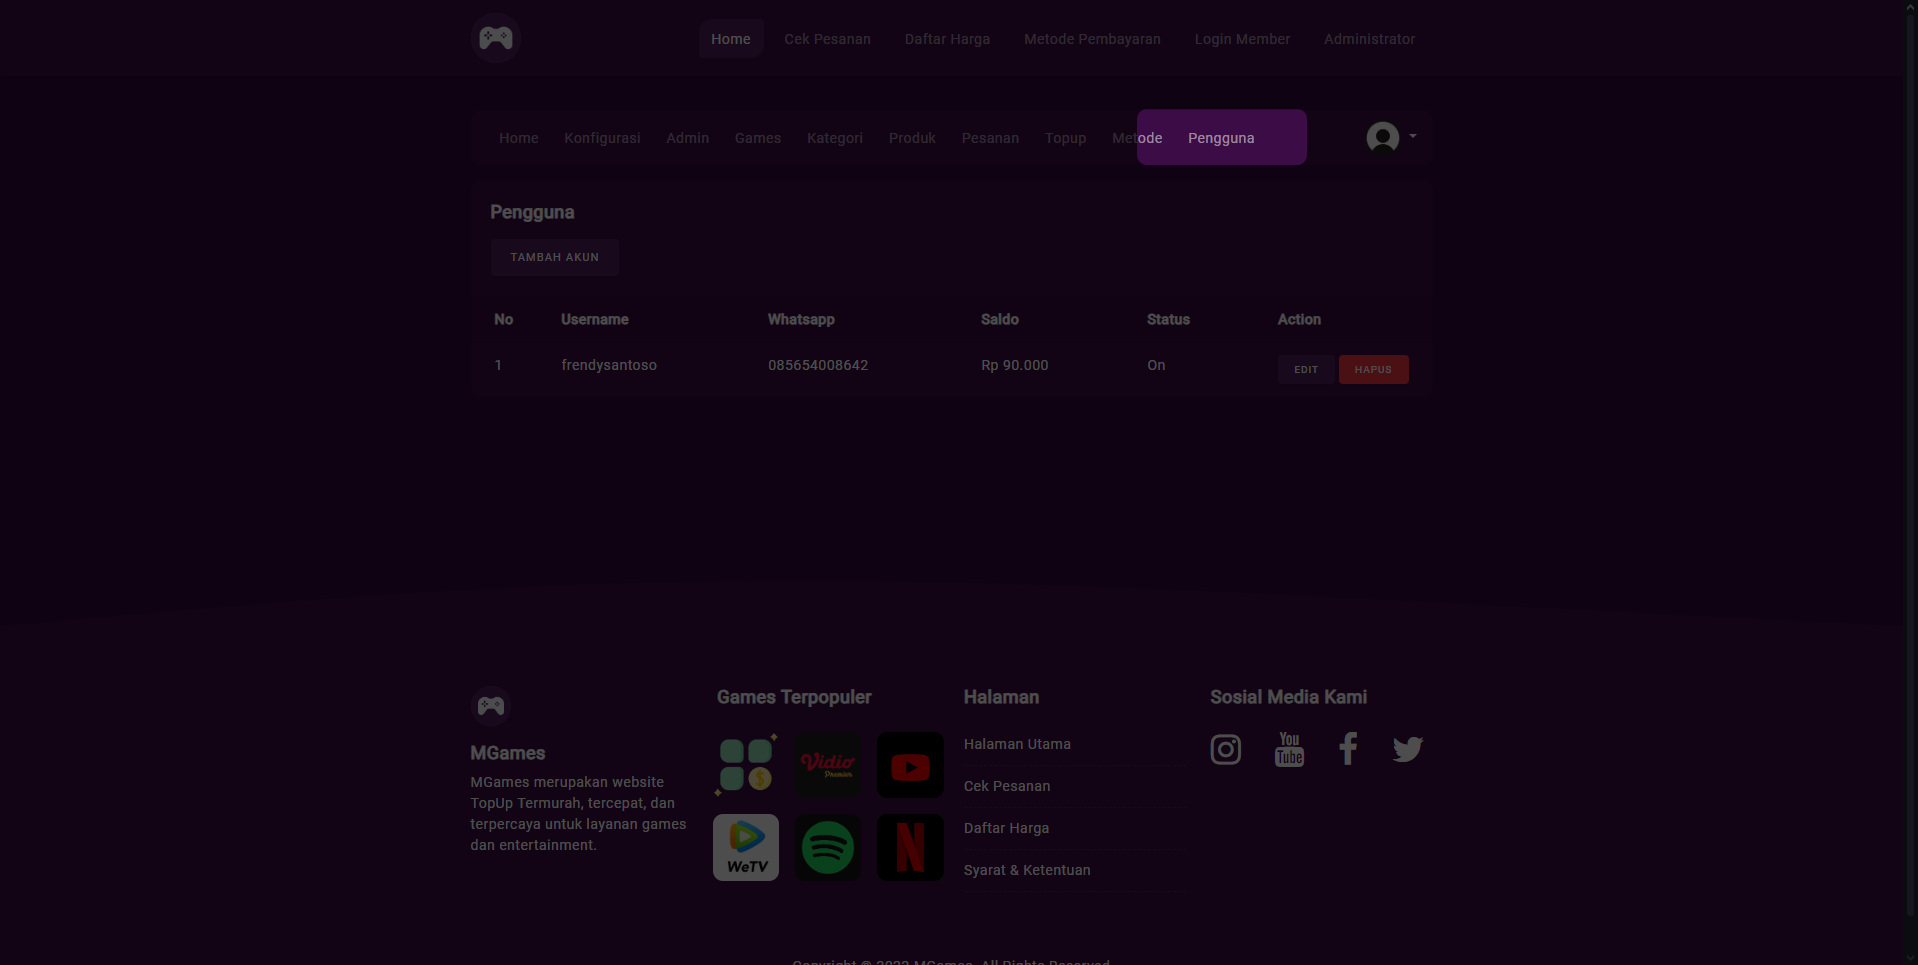Click the Saldo column header
The width and height of the screenshot is (1918, 965).
[1000, 319]
